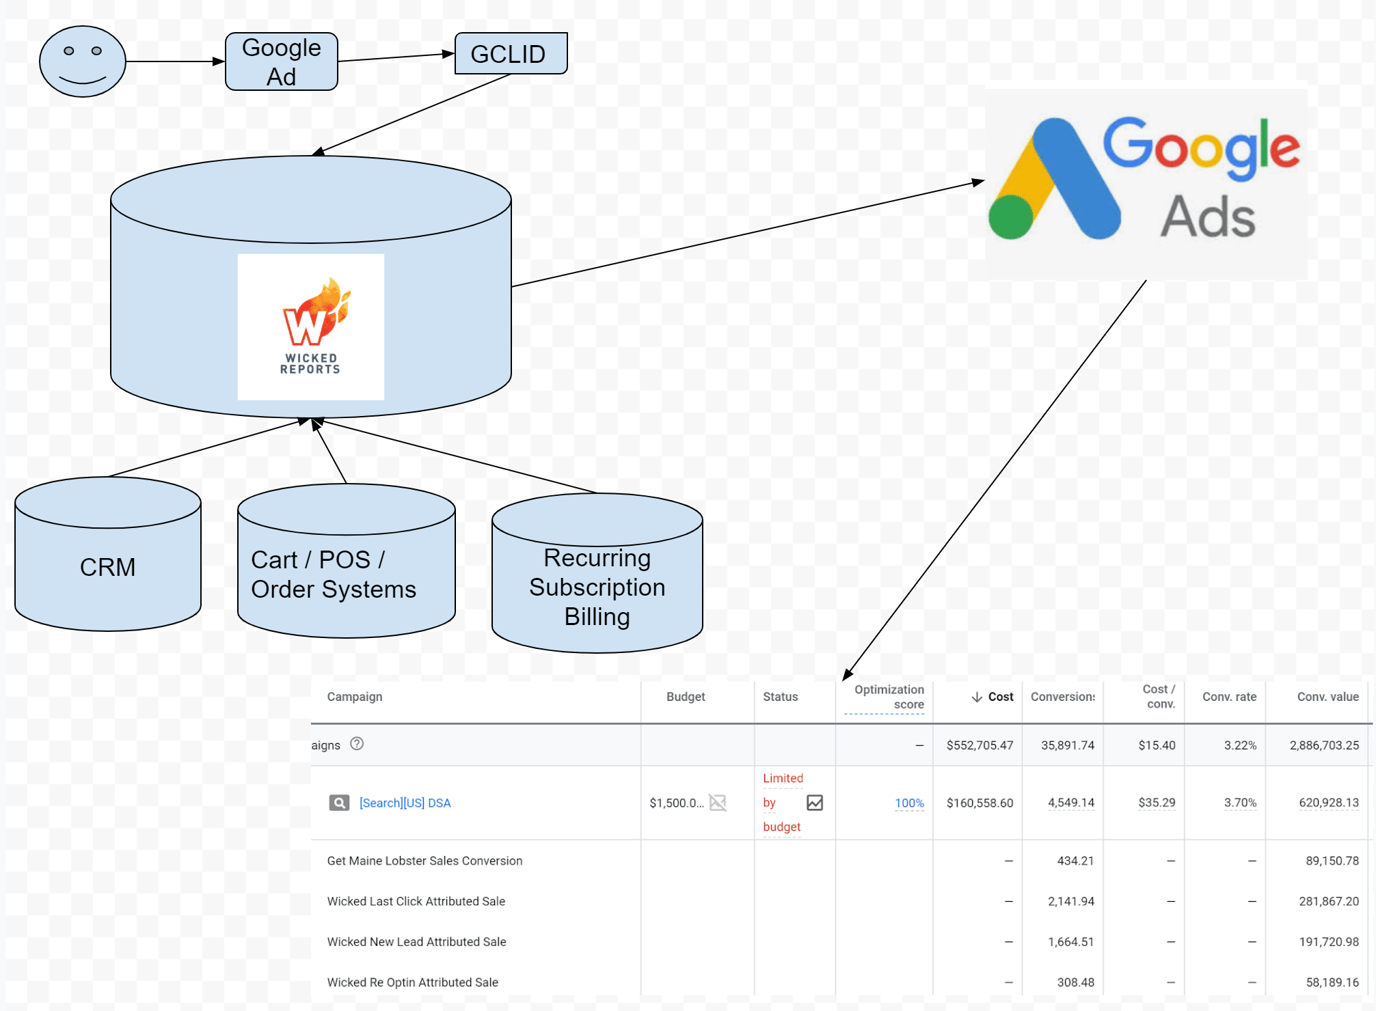Click the Limited by budget status text
The height and width of the screenshot is (1011, 1376).
click(x=783, y=802)
